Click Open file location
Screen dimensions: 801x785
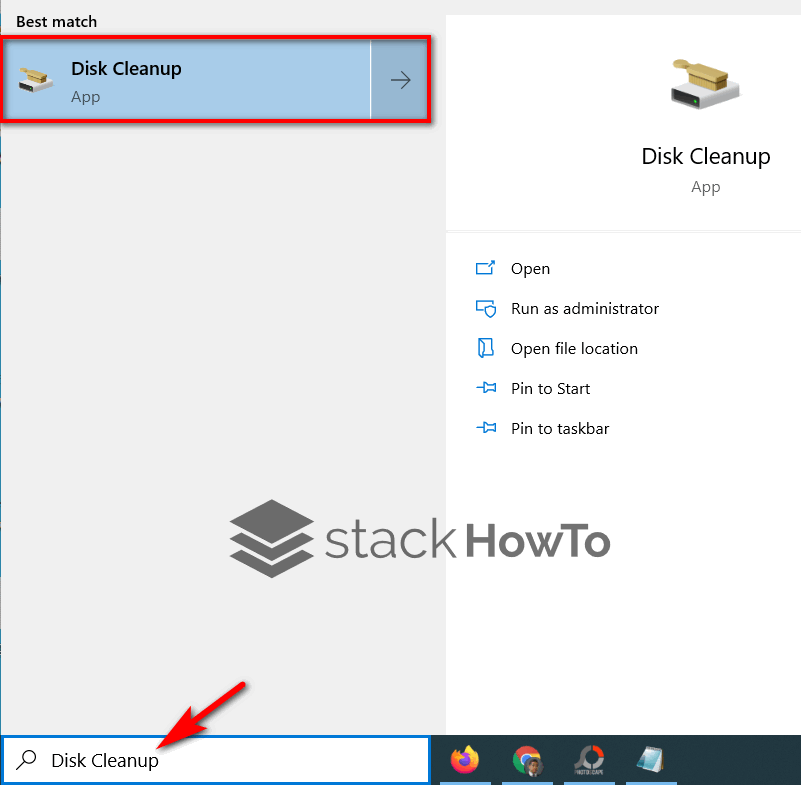[573, 348]
